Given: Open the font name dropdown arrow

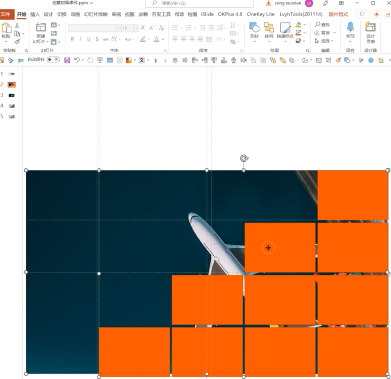Looking at the screenshot, I should [118, 28].
